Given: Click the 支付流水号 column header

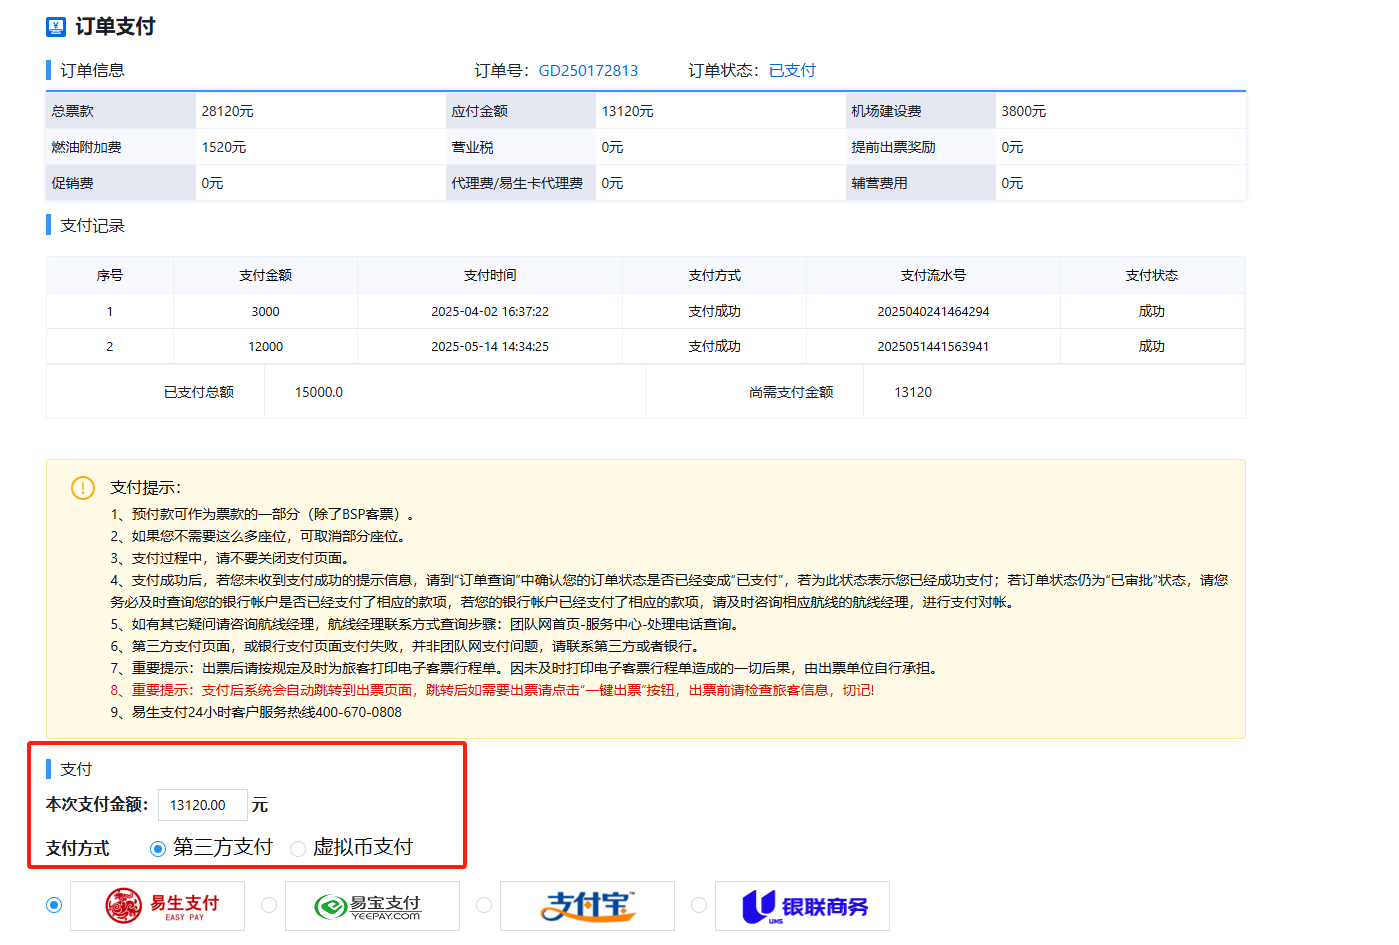Looking at the screenshot, I should tap(933, 275).
